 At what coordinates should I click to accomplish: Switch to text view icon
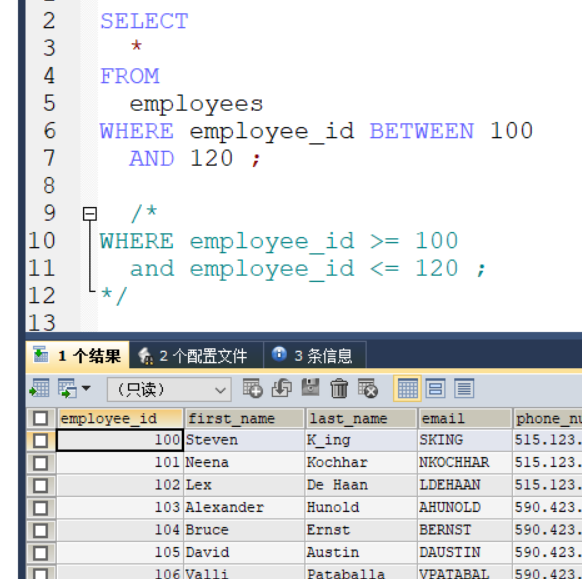464,389
